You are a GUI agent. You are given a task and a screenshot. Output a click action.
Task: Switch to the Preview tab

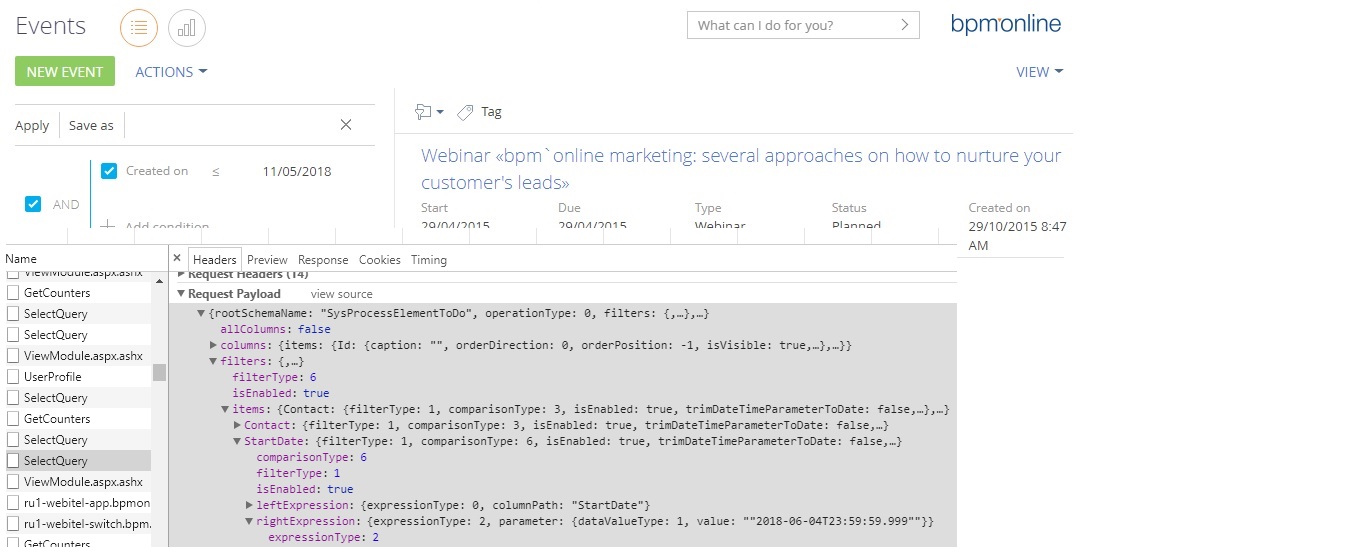(267, 260)
